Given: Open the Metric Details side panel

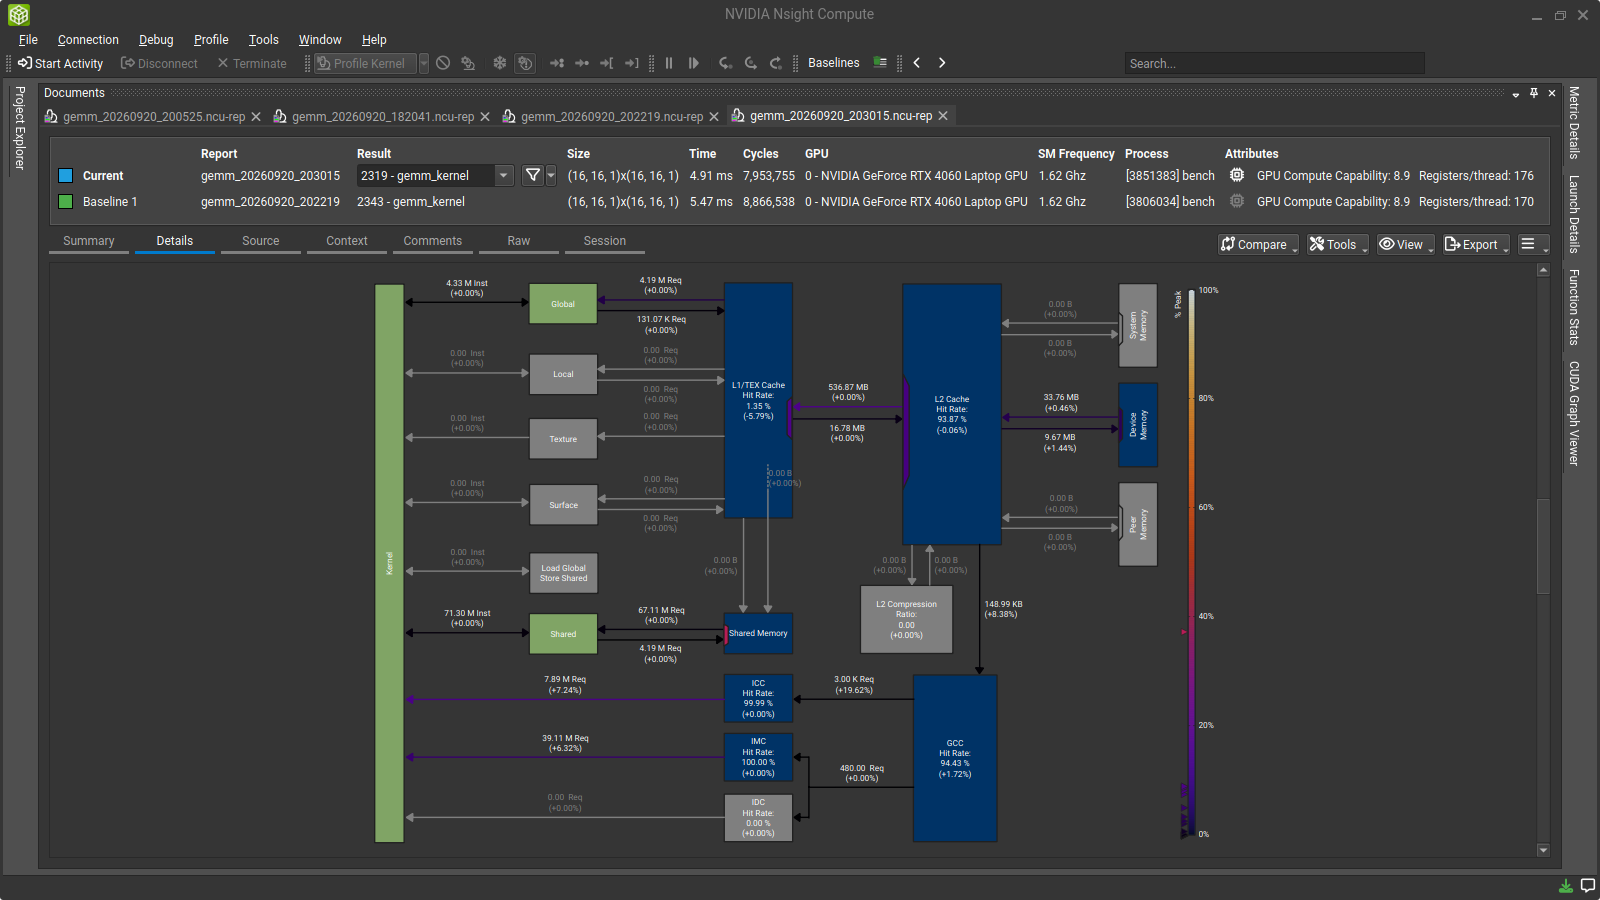Looking at the screenshot, I should (1573, 122).
